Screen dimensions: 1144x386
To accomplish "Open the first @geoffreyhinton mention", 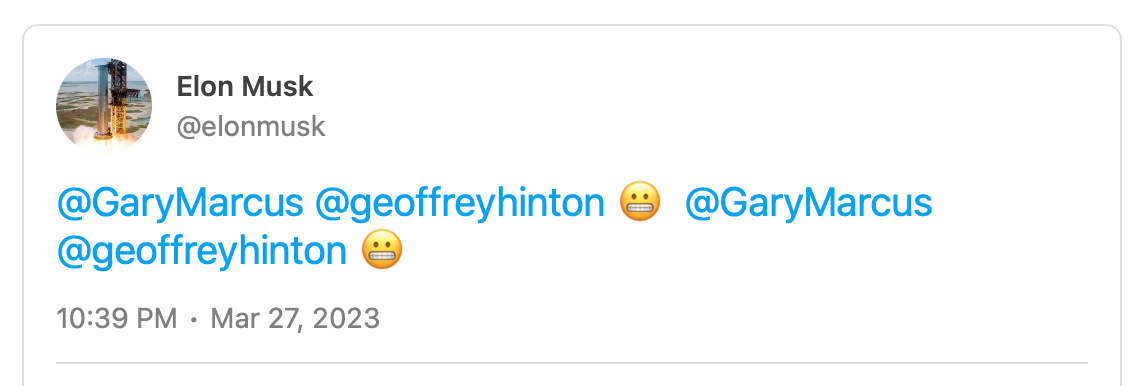I will click(x=460, y=203).
